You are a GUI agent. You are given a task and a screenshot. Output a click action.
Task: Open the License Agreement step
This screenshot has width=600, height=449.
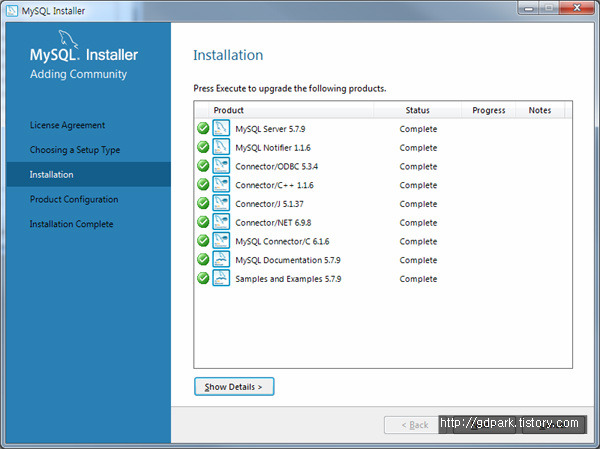pyautogui.click(x=67, y=125)
